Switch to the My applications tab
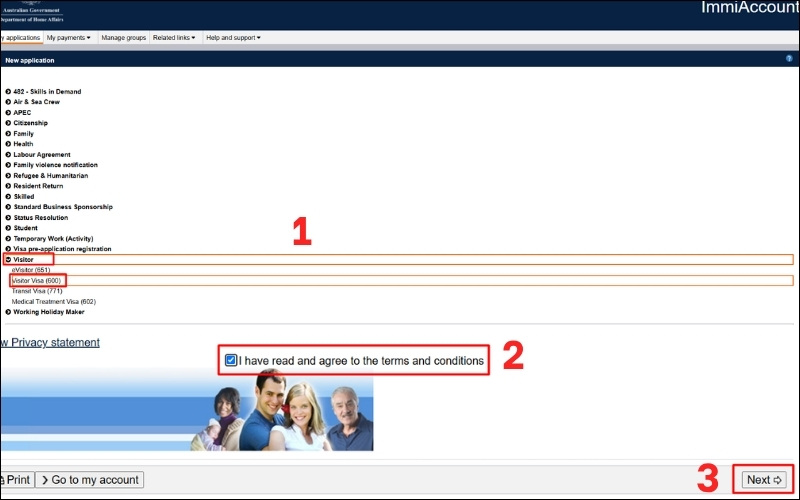800x500 pixels. coord(20,38)
